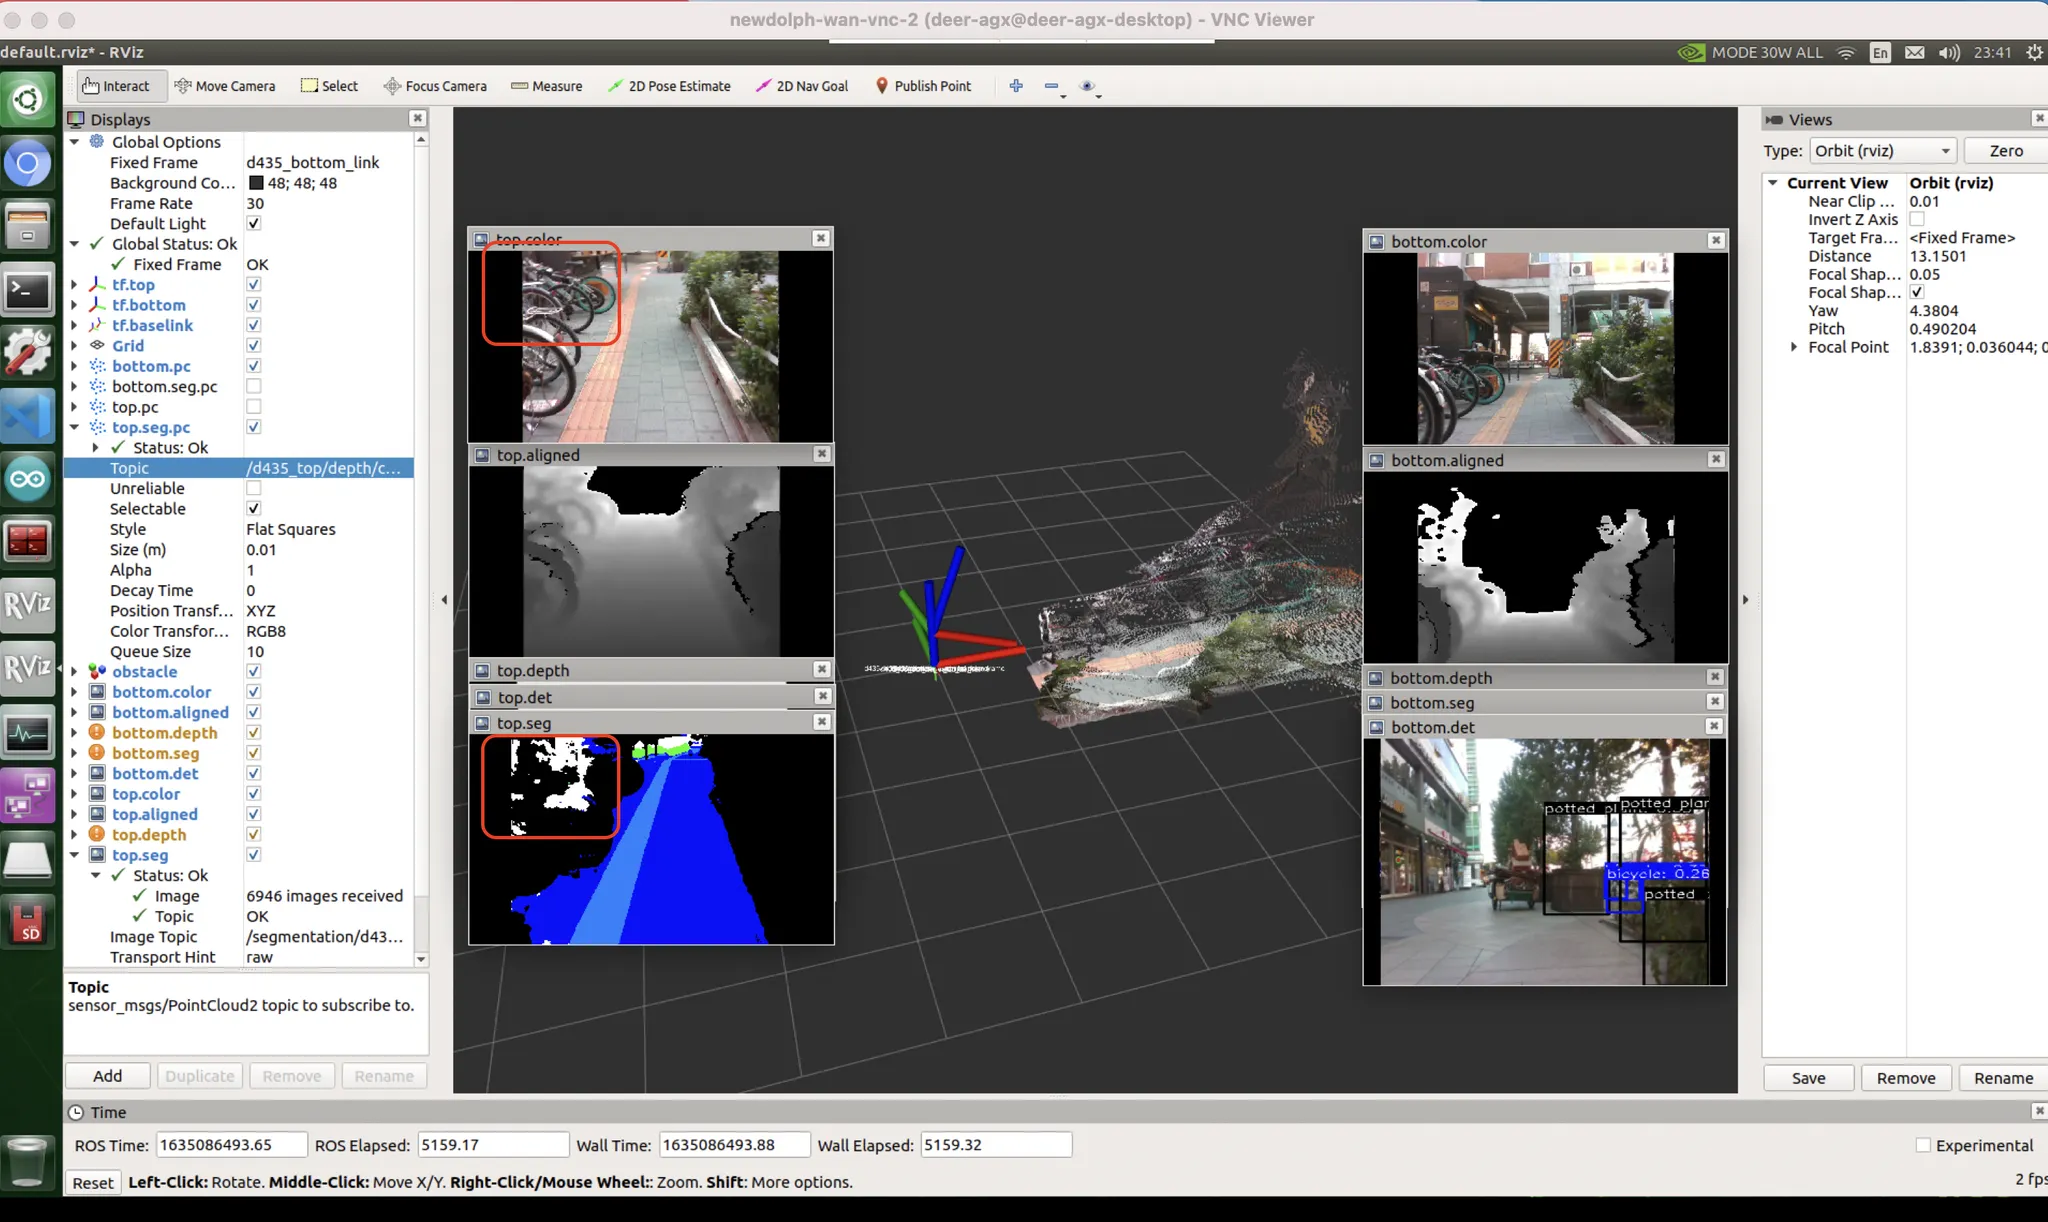Pick the 2D Nav Goal tool
This screenshot has height=1222, width=2048.
tap(802, 86)
